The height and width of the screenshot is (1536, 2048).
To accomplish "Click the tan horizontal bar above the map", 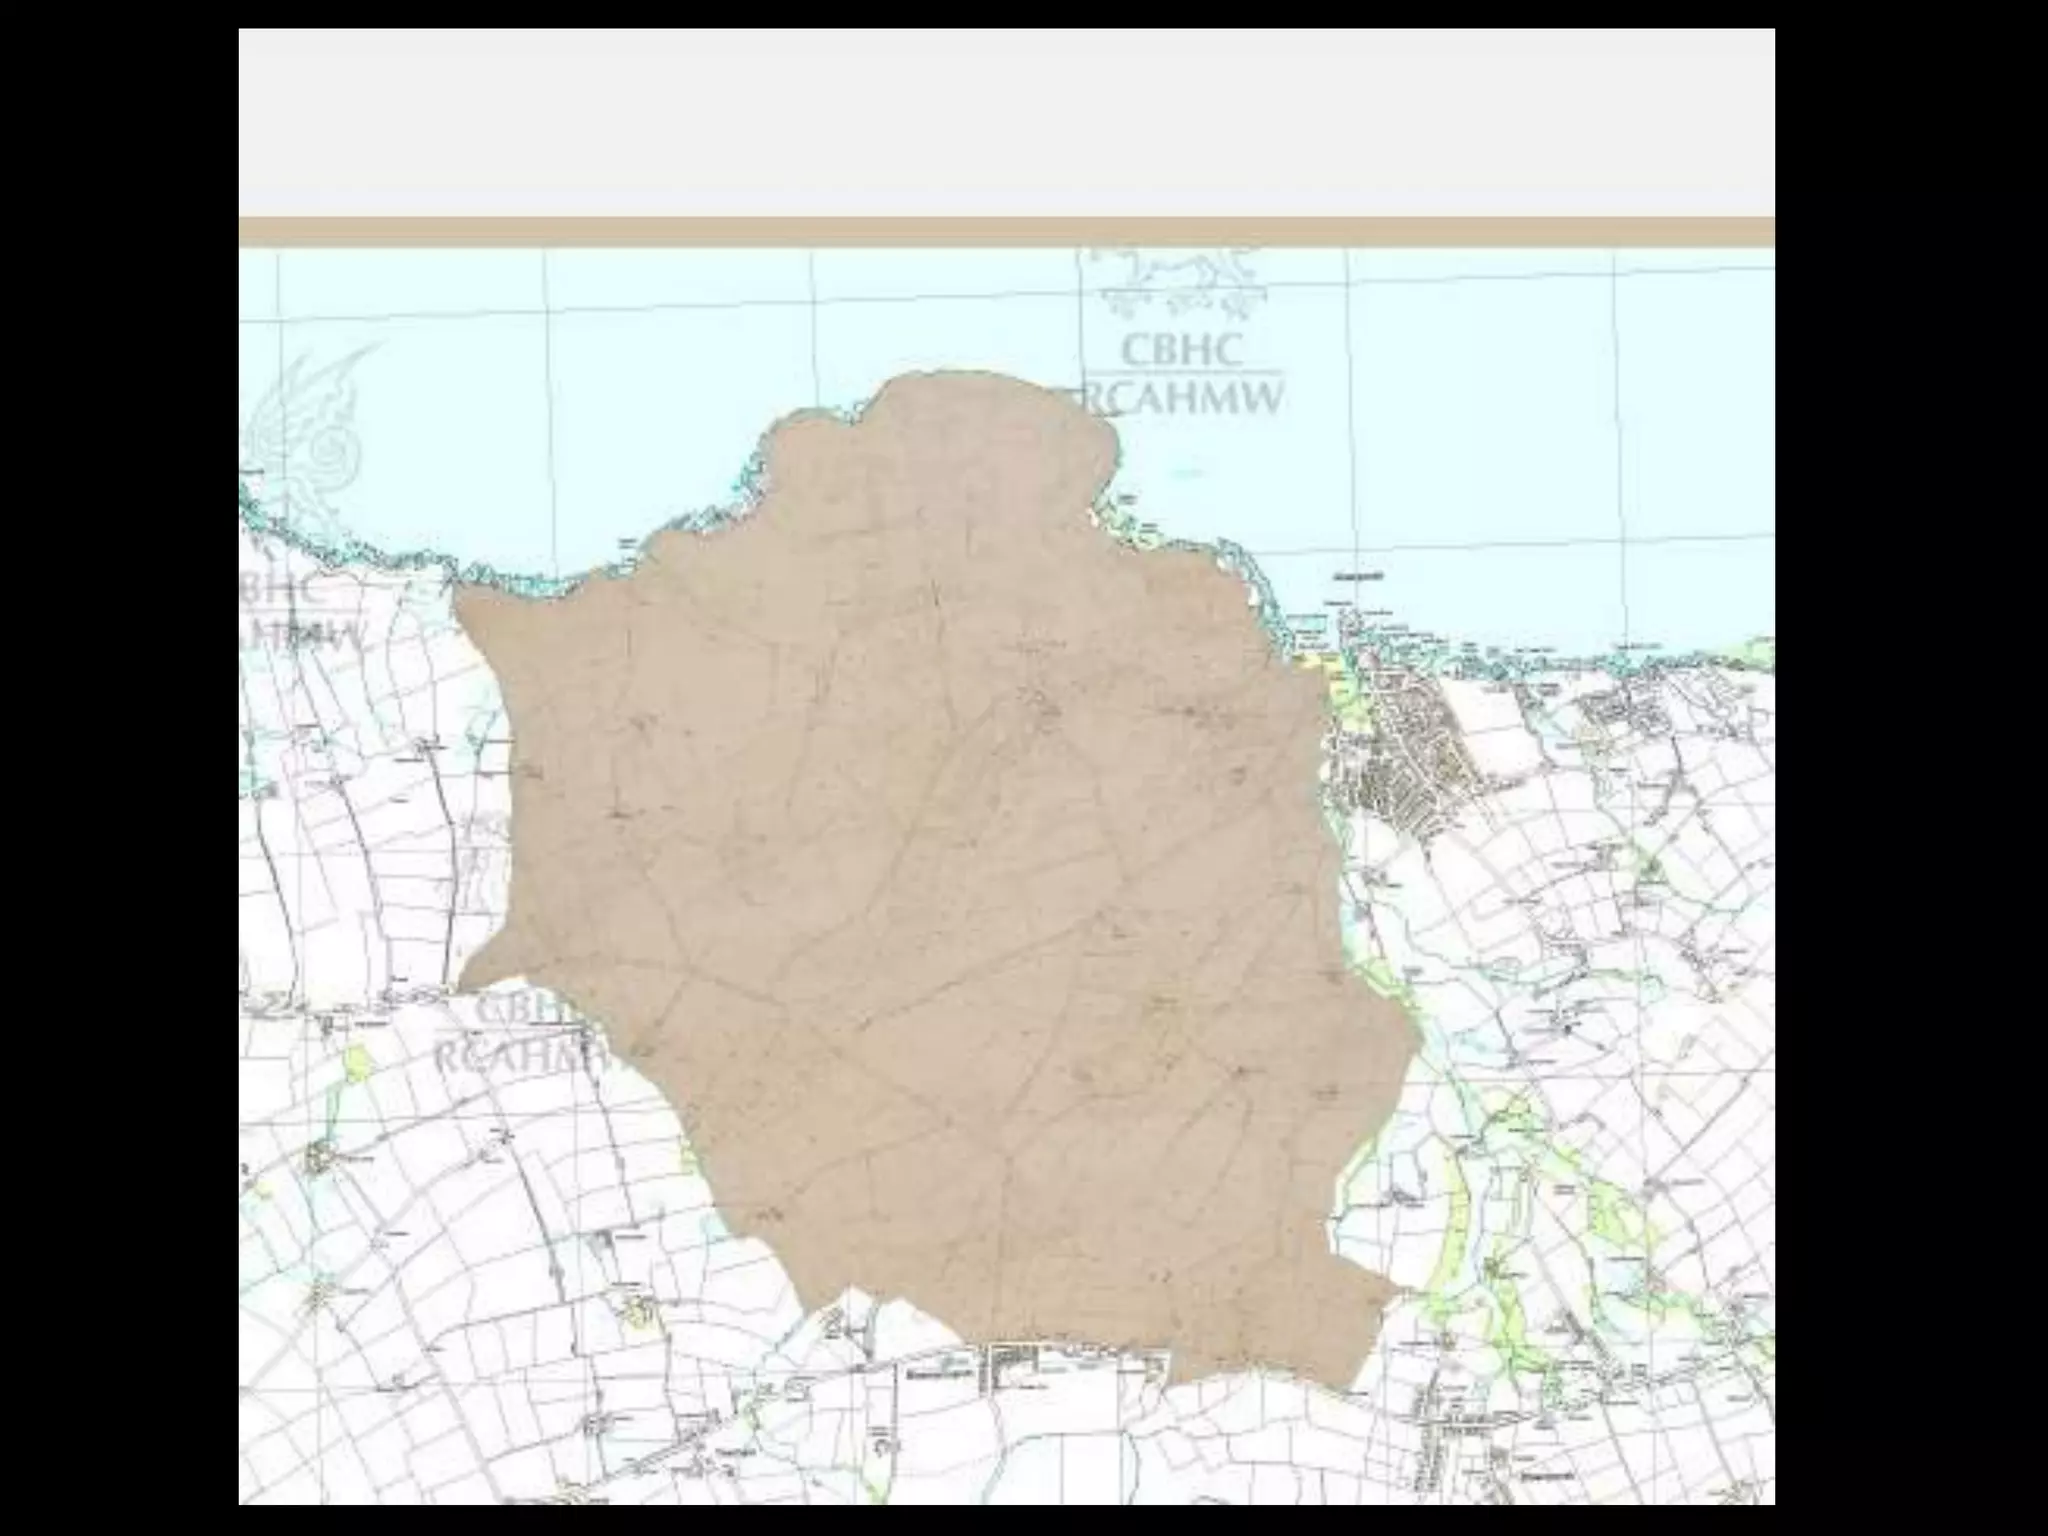I will [1006, 231].
